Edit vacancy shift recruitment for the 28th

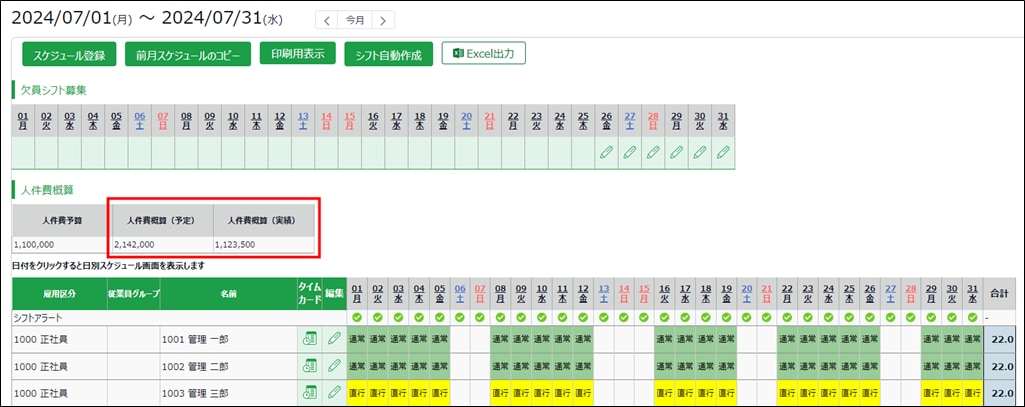[653, 153]
